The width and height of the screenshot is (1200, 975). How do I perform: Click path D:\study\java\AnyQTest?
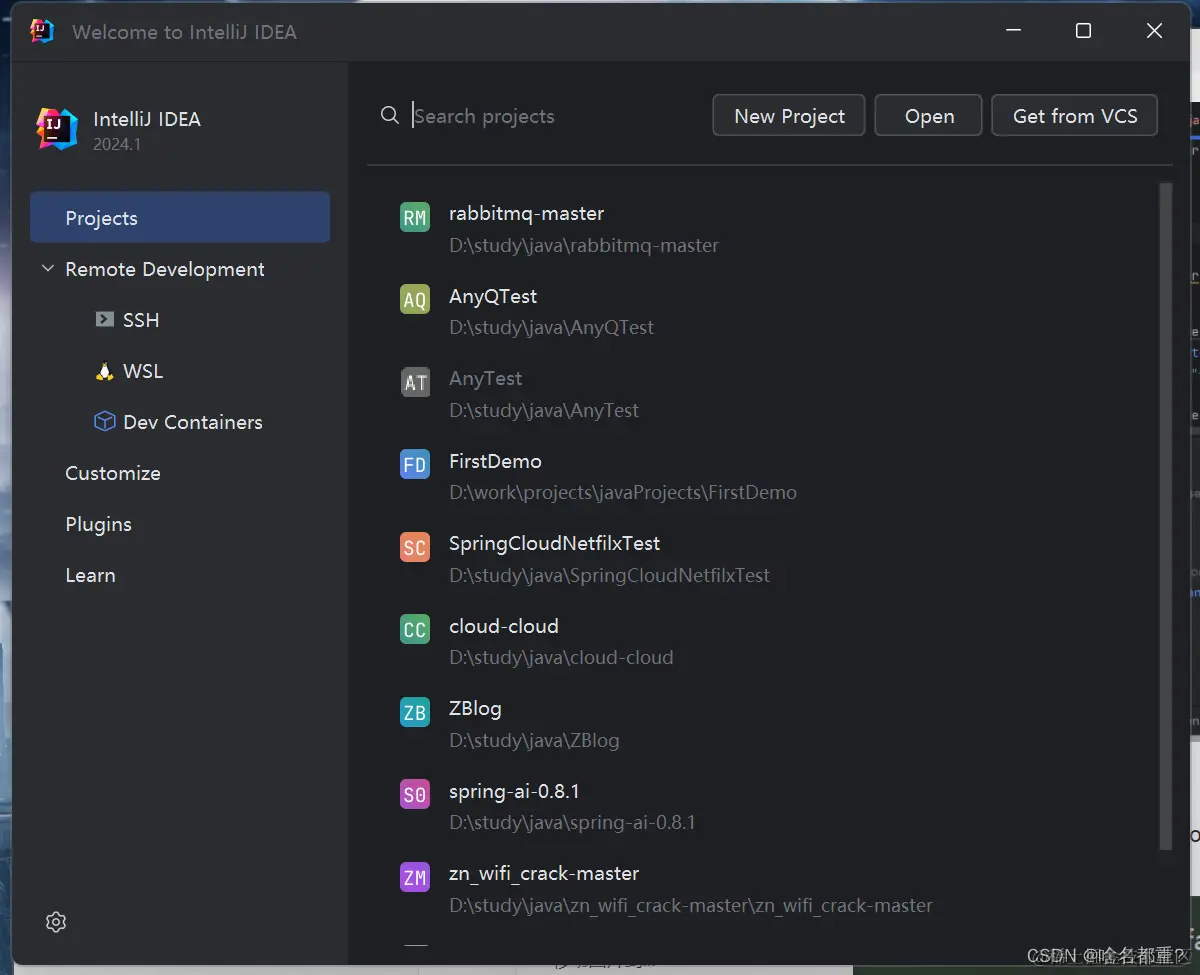(551, 327)
